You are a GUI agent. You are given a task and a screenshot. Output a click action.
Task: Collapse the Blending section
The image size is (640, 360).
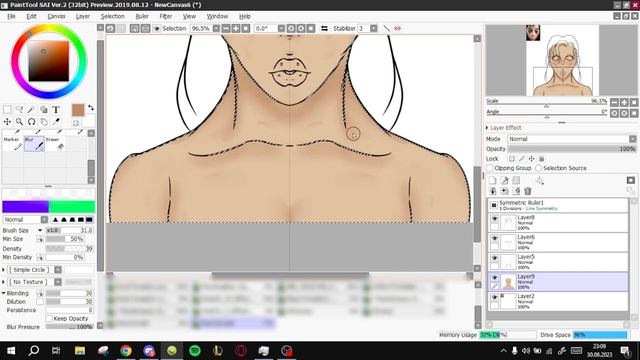click(x=4, y=293)
